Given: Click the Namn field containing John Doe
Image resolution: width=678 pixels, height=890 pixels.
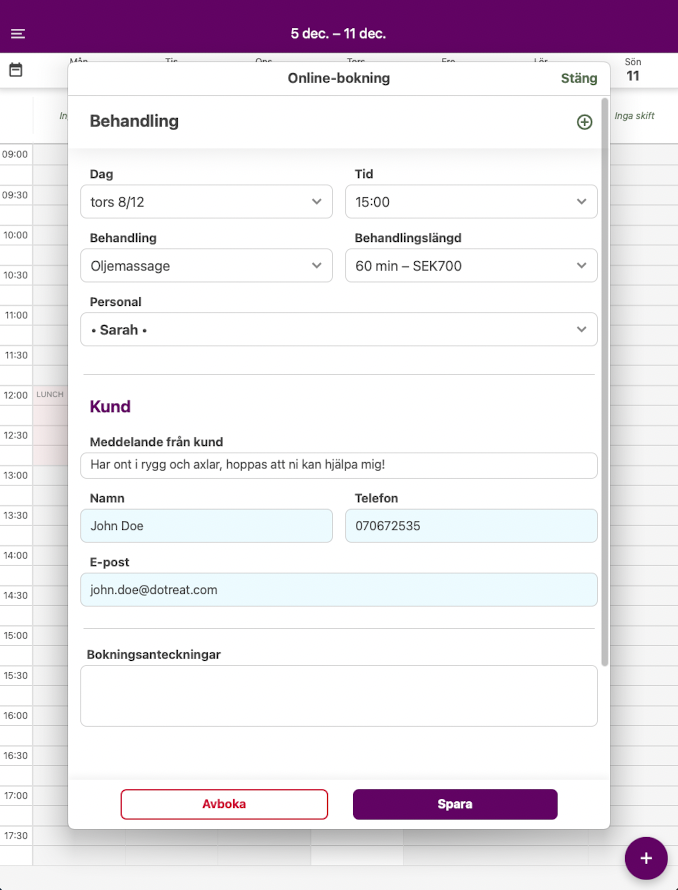Looking at the screenshot, I should tap(206, 526).
